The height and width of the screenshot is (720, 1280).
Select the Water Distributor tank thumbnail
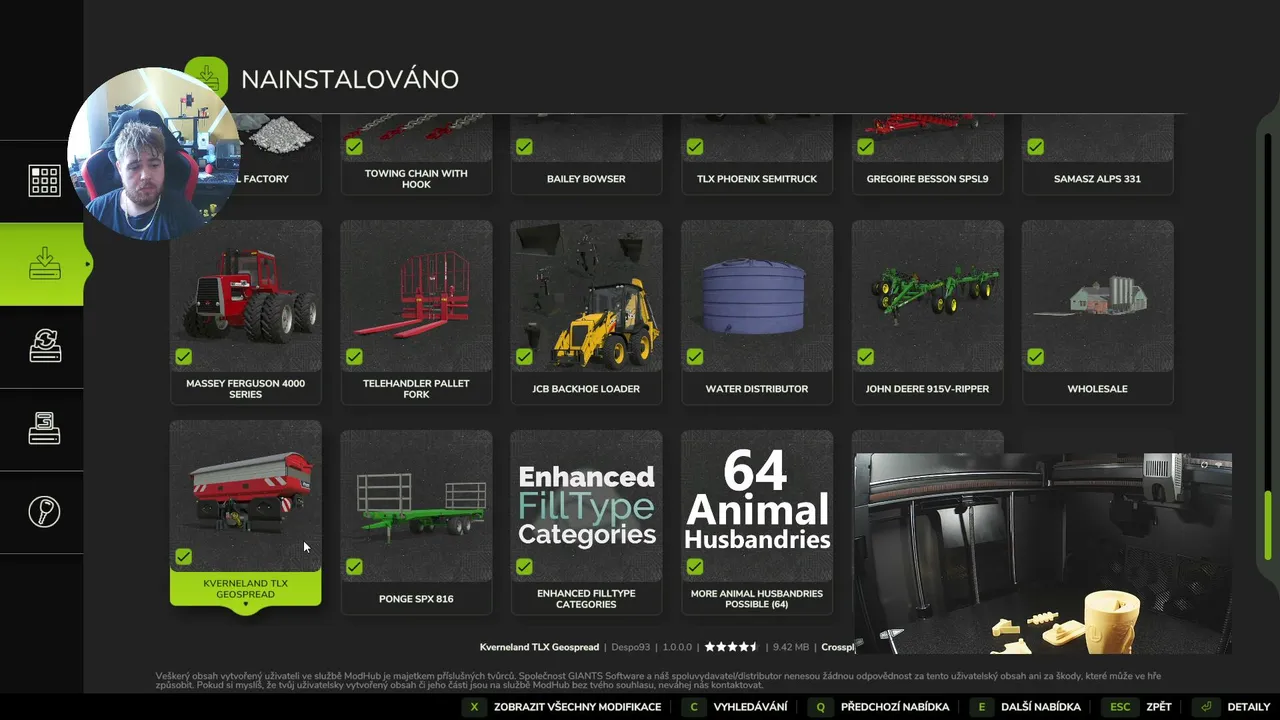(x=757, y=296)
